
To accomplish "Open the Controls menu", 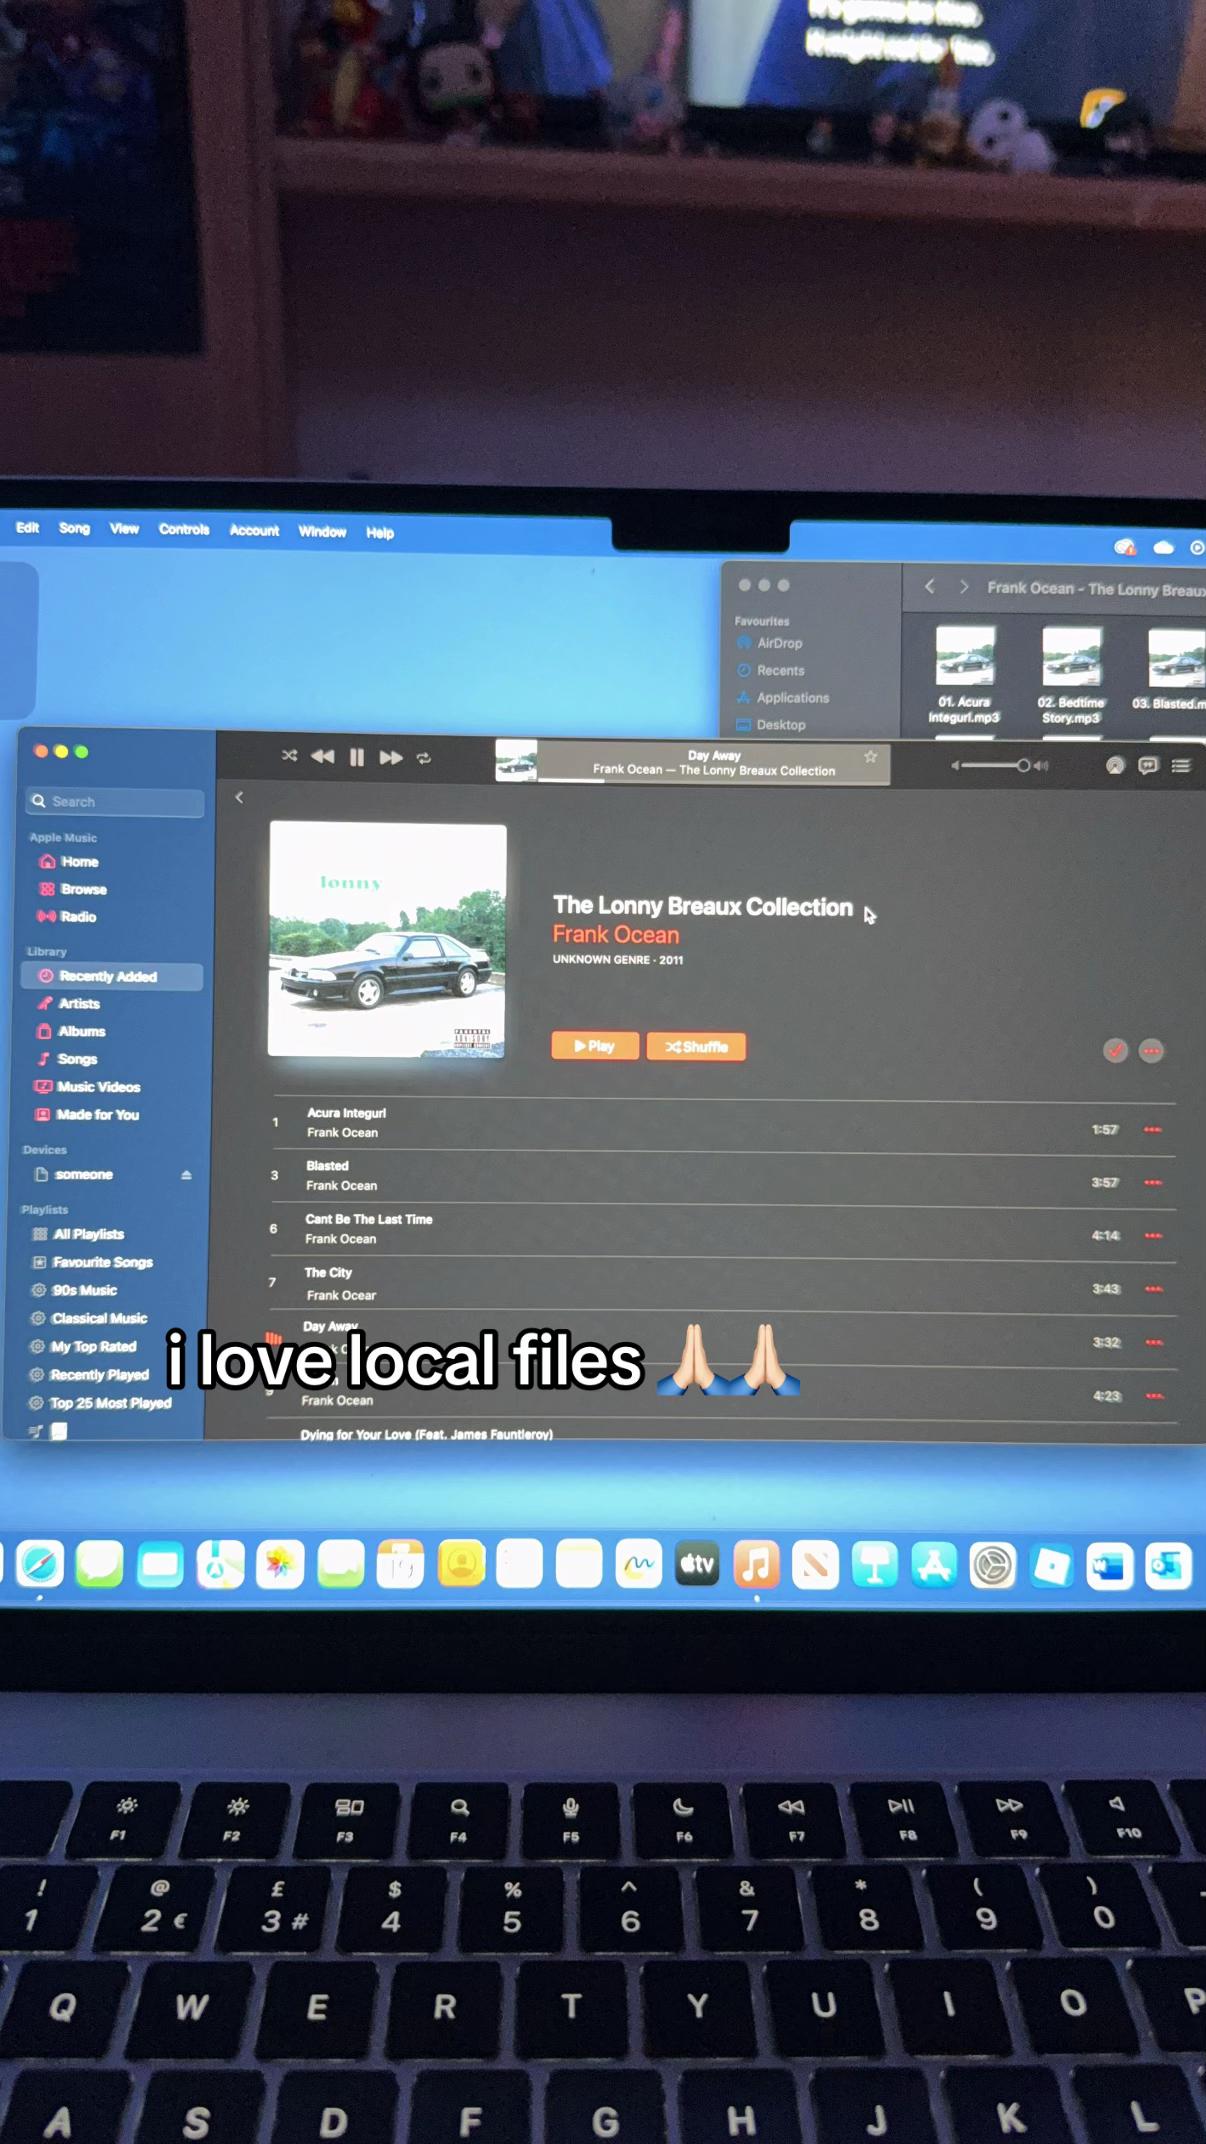I will coord(184,529).
